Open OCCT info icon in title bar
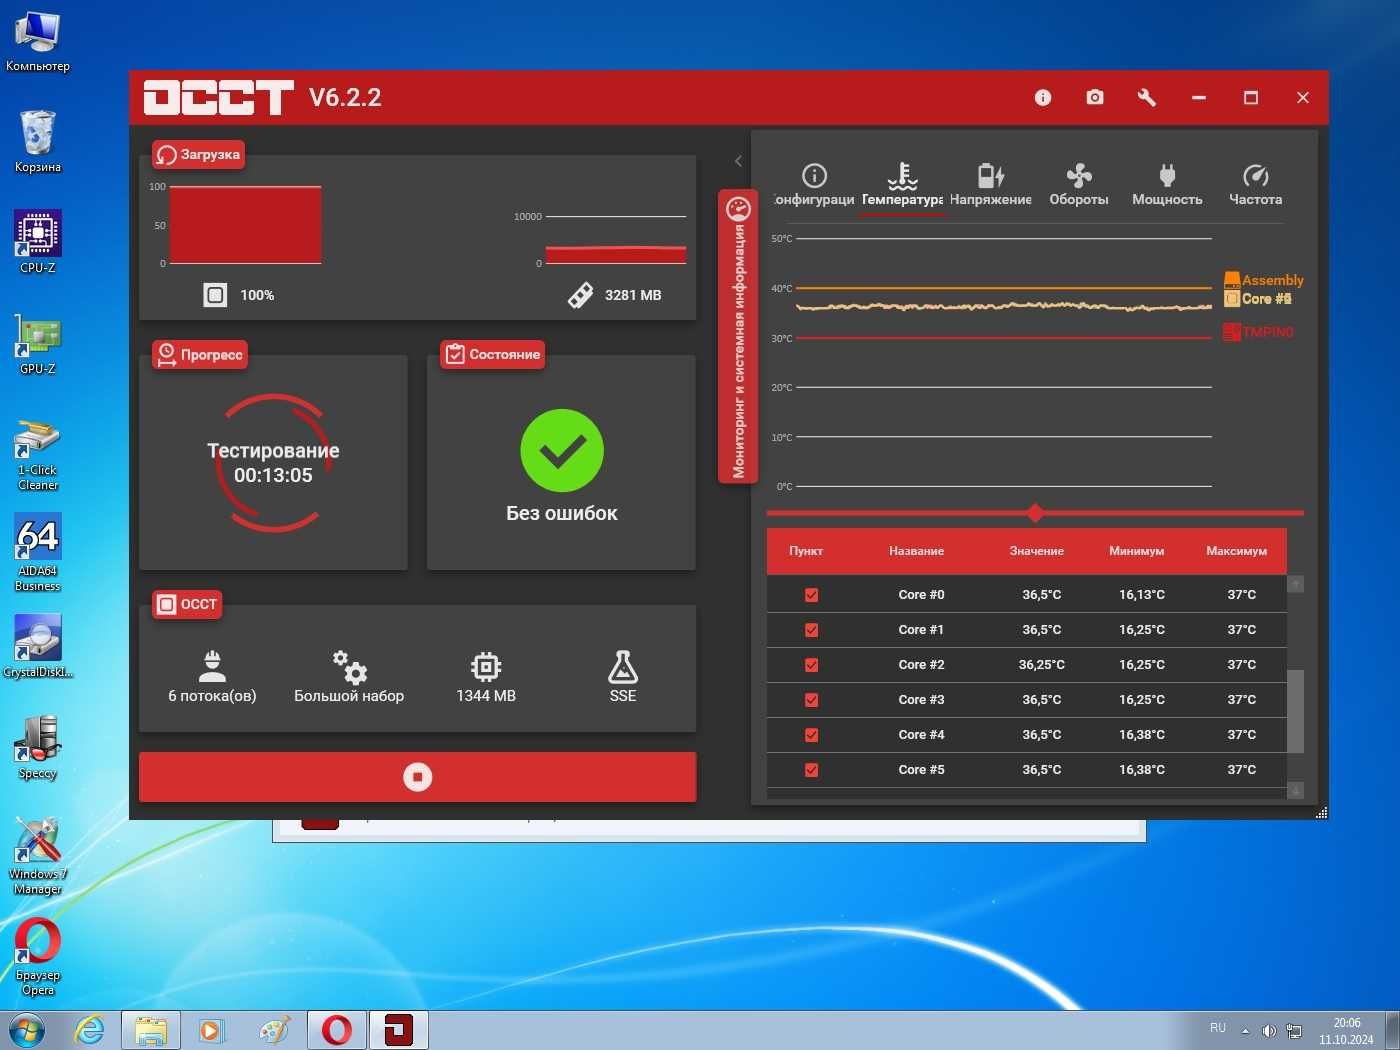Image resolution: width=1400 pixels, height=1050 pixels. (1042, 97)
